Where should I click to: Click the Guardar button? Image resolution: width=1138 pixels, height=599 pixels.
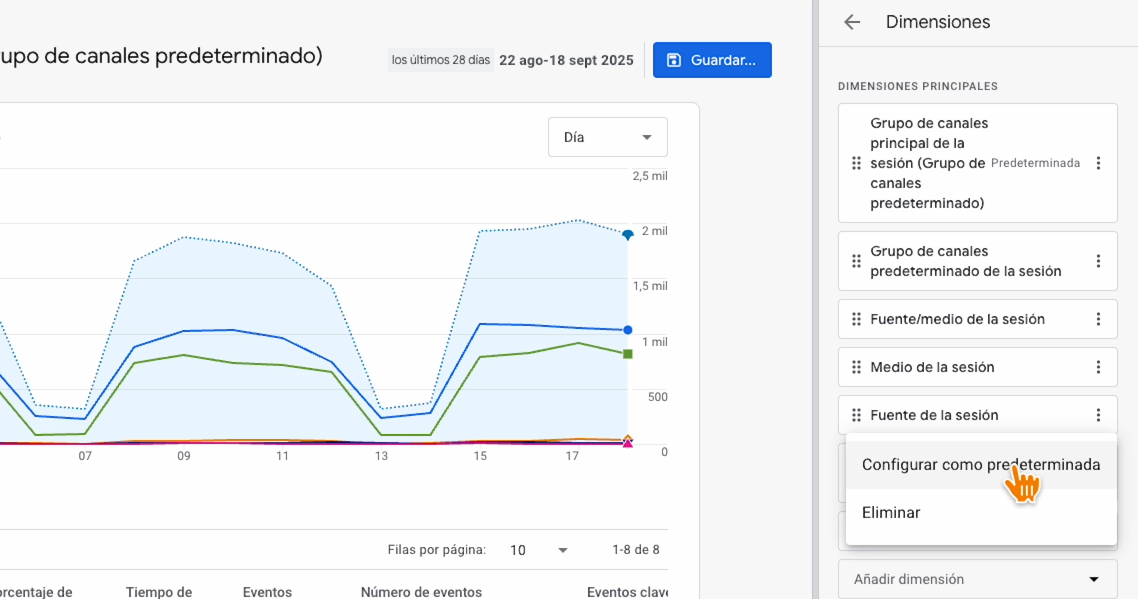[711, 60]
